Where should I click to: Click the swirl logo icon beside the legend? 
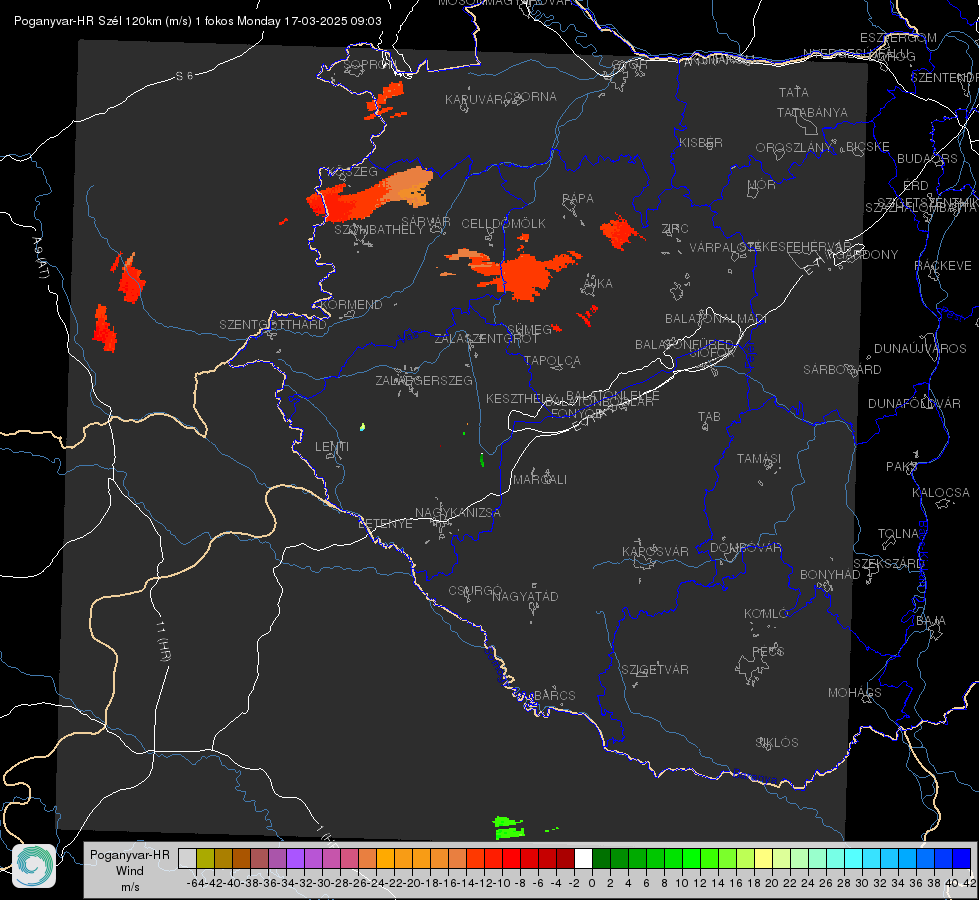(34, 866)
